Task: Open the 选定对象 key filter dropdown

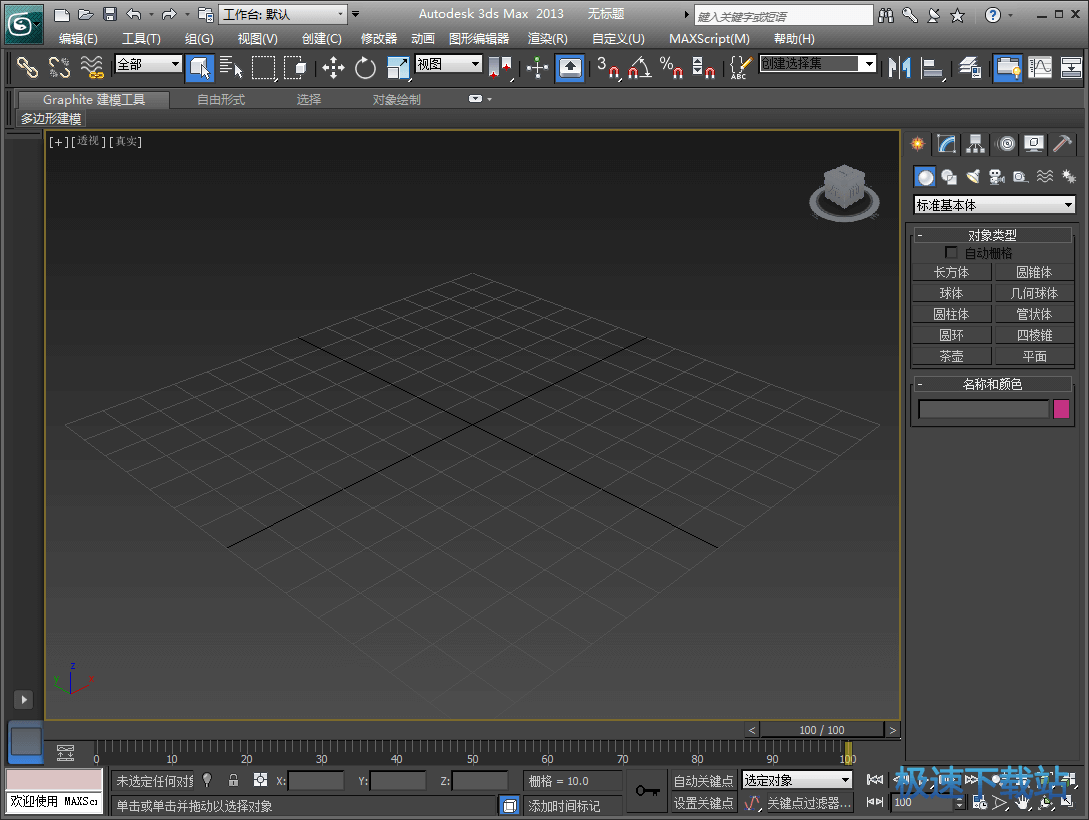Action: (797, 780)
